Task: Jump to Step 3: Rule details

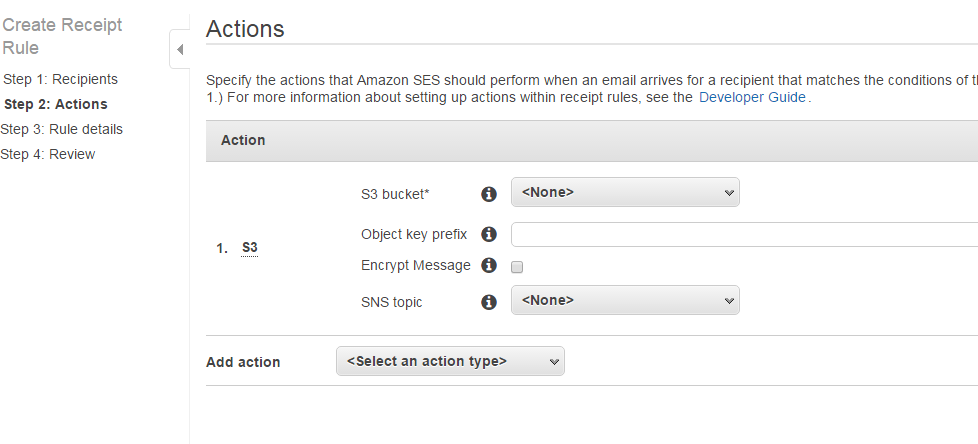Action: 62,129
